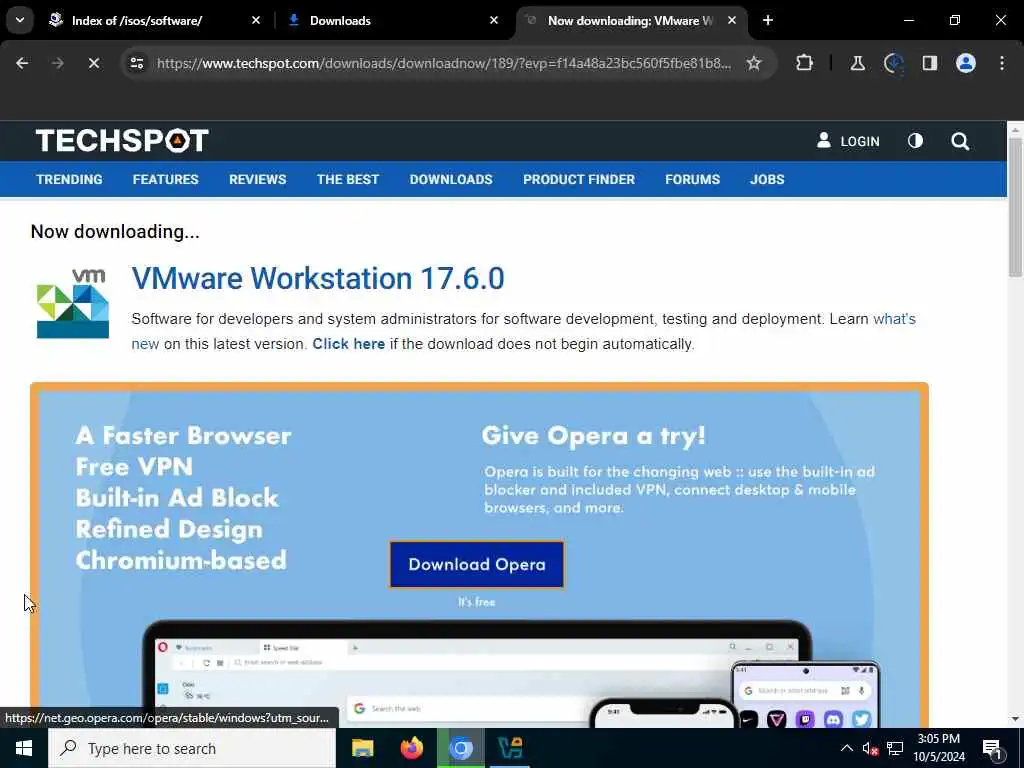1024x768 pixels.
Task: Close the Now downloading tab
Action: click(732, 20)
